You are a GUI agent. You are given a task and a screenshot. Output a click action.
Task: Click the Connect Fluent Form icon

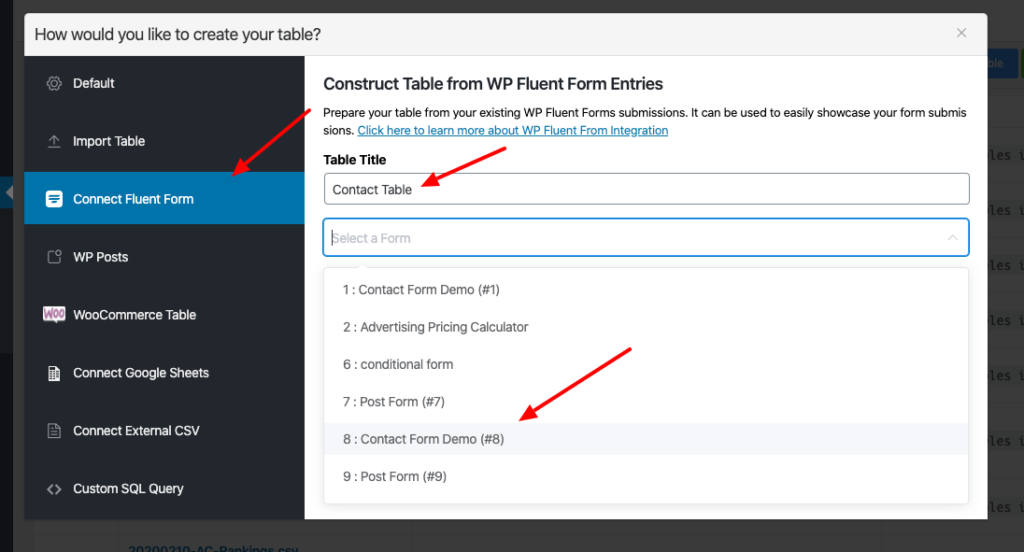[x=54, y=199]
